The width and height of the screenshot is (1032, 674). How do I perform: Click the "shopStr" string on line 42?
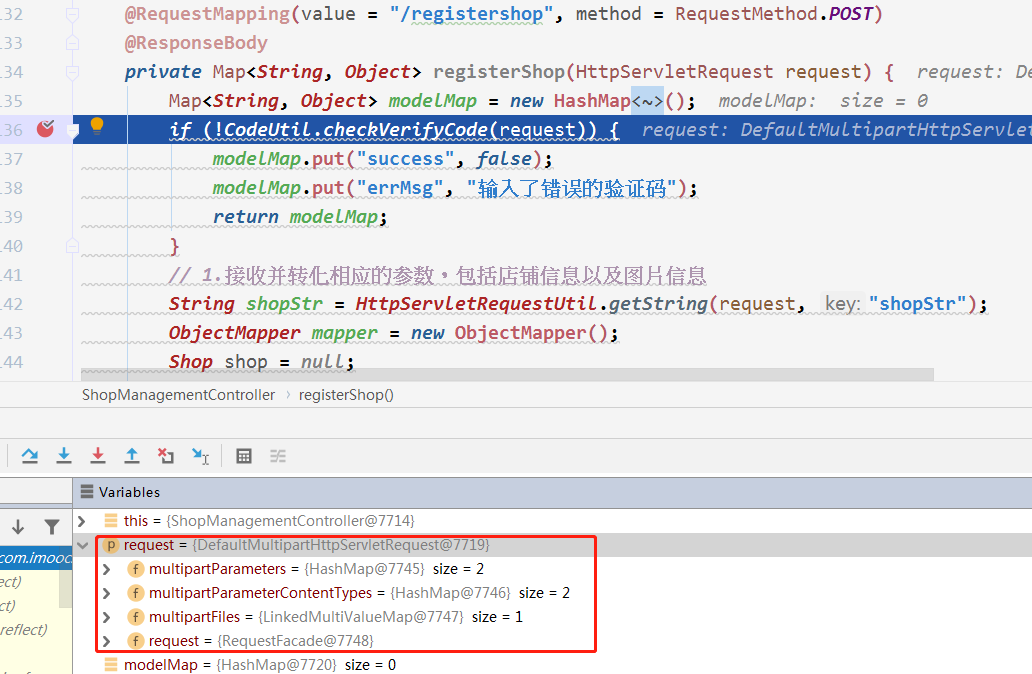click(917, 303)
